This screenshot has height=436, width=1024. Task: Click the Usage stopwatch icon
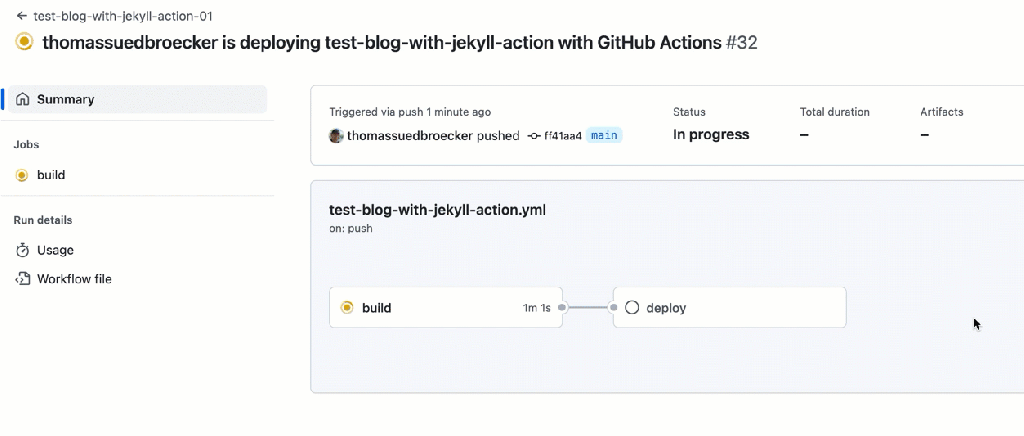pyautogui.click(x=23, y=250)
